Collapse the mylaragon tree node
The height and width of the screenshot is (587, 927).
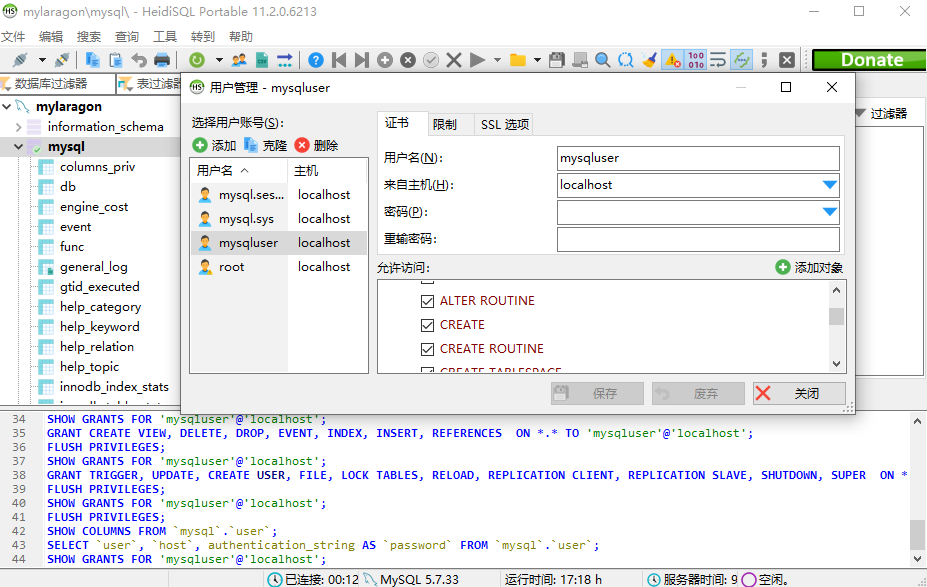pyautogui.click(x=7, y=107)
